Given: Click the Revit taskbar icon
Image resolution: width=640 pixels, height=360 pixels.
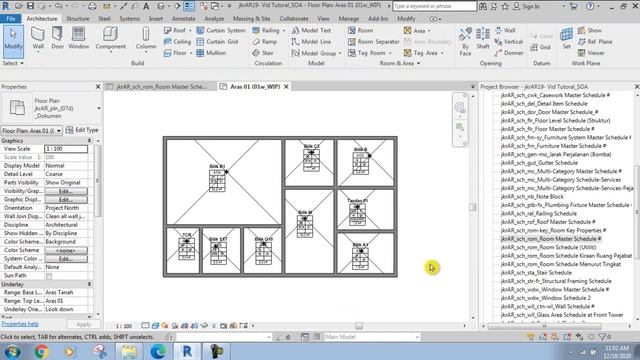Looking at the screenshot, I should point(187,351).
